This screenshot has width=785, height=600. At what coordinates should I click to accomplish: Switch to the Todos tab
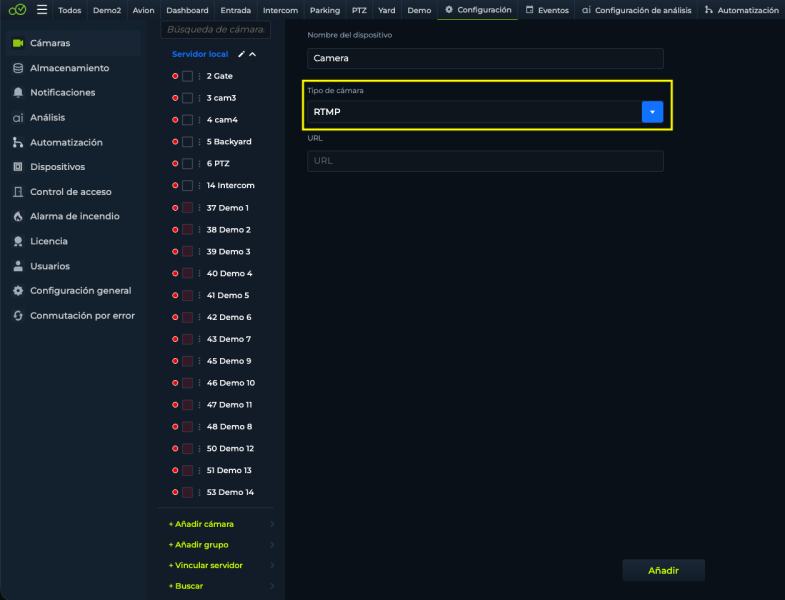(70, 10)
